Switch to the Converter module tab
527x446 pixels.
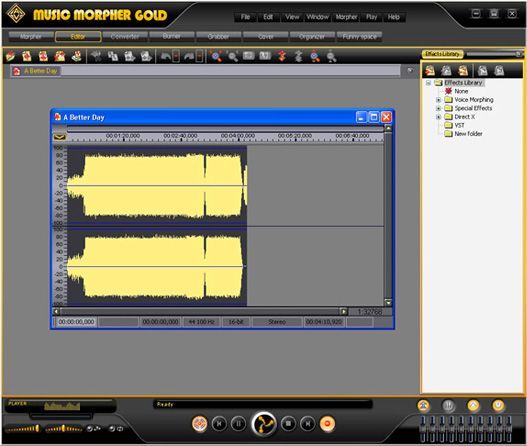coord(125,36)
